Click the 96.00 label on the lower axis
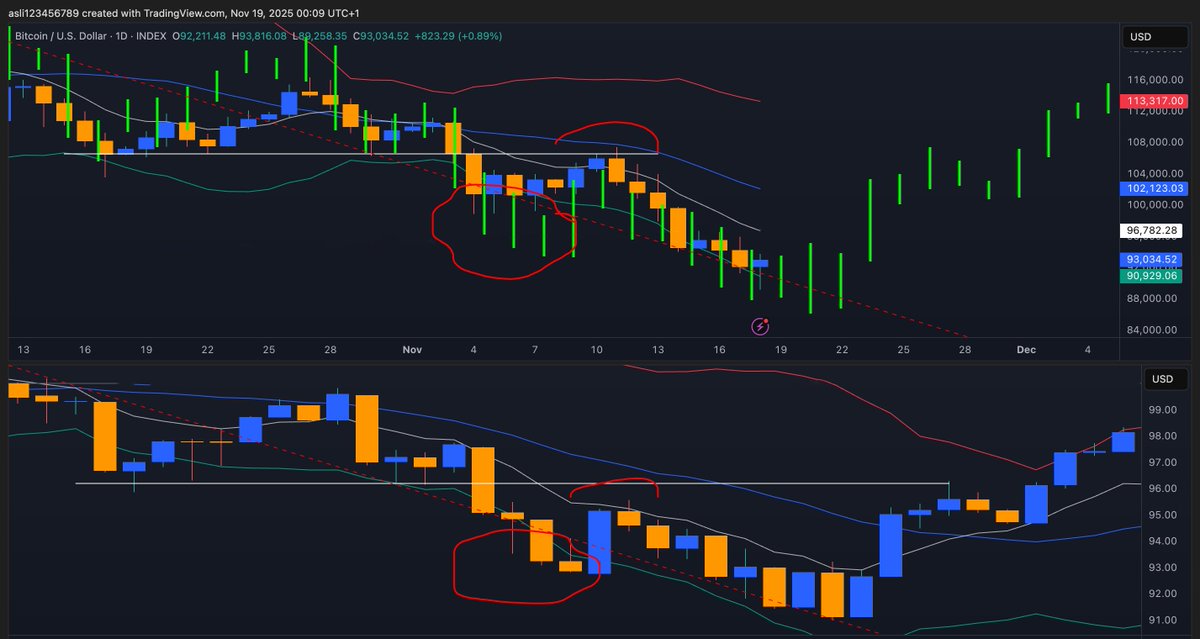 [x=1162, y=489]
